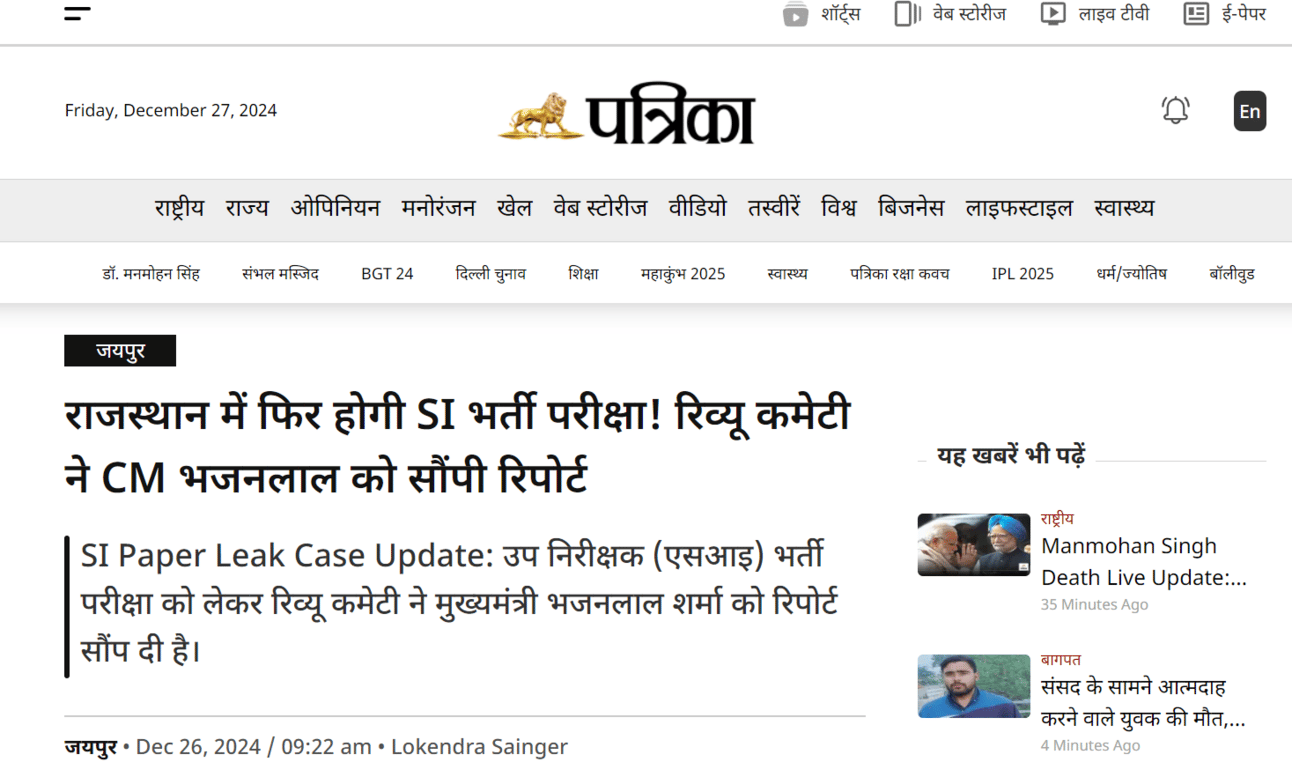Open Manmohan Singh Death Live Update article
This screenshot has height=762, width=1292.
[1144, 562]
